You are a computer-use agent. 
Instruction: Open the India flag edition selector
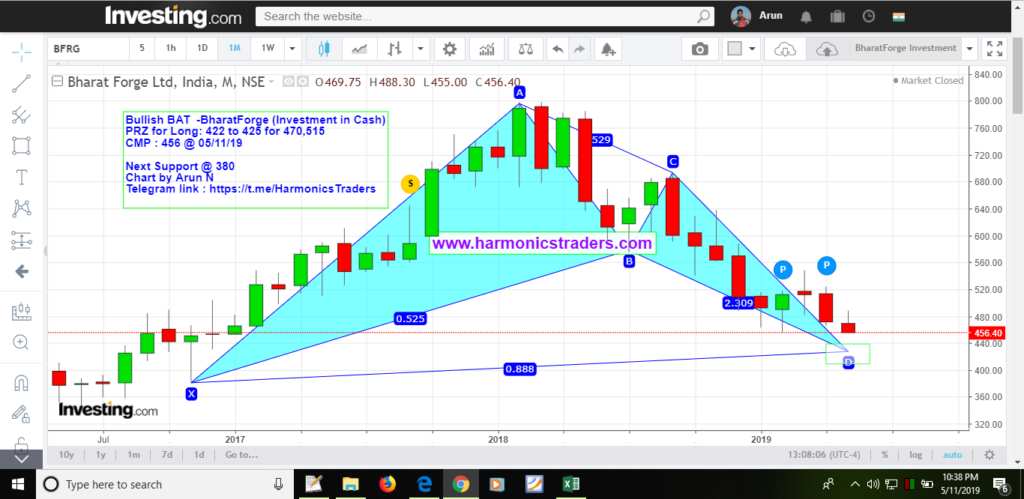pyautogui.click(x=899, y=16)
